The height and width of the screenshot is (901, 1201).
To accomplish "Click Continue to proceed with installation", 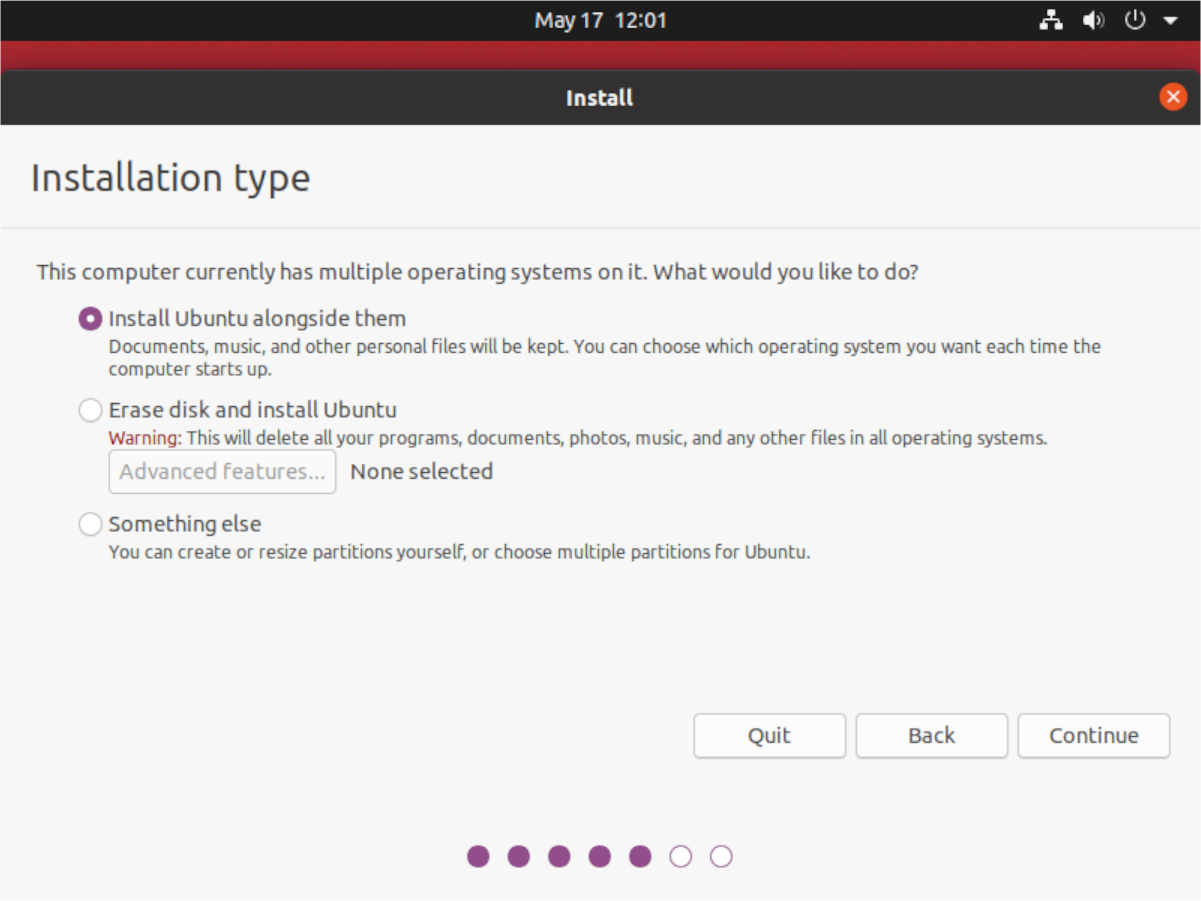I will pos(1093,736).
